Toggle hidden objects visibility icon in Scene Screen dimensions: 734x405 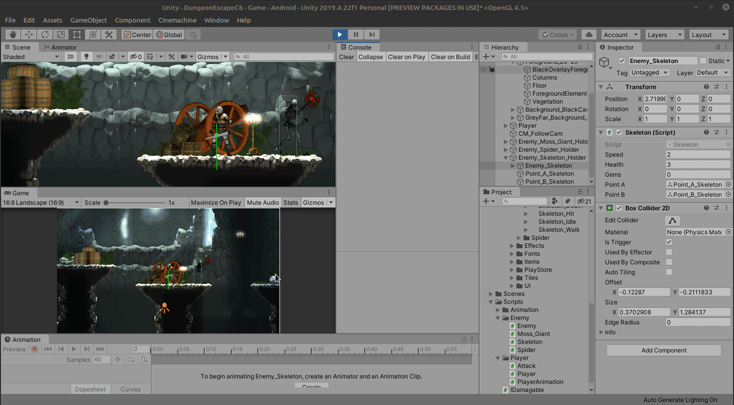pyautogui.click(x=136, y=57)
